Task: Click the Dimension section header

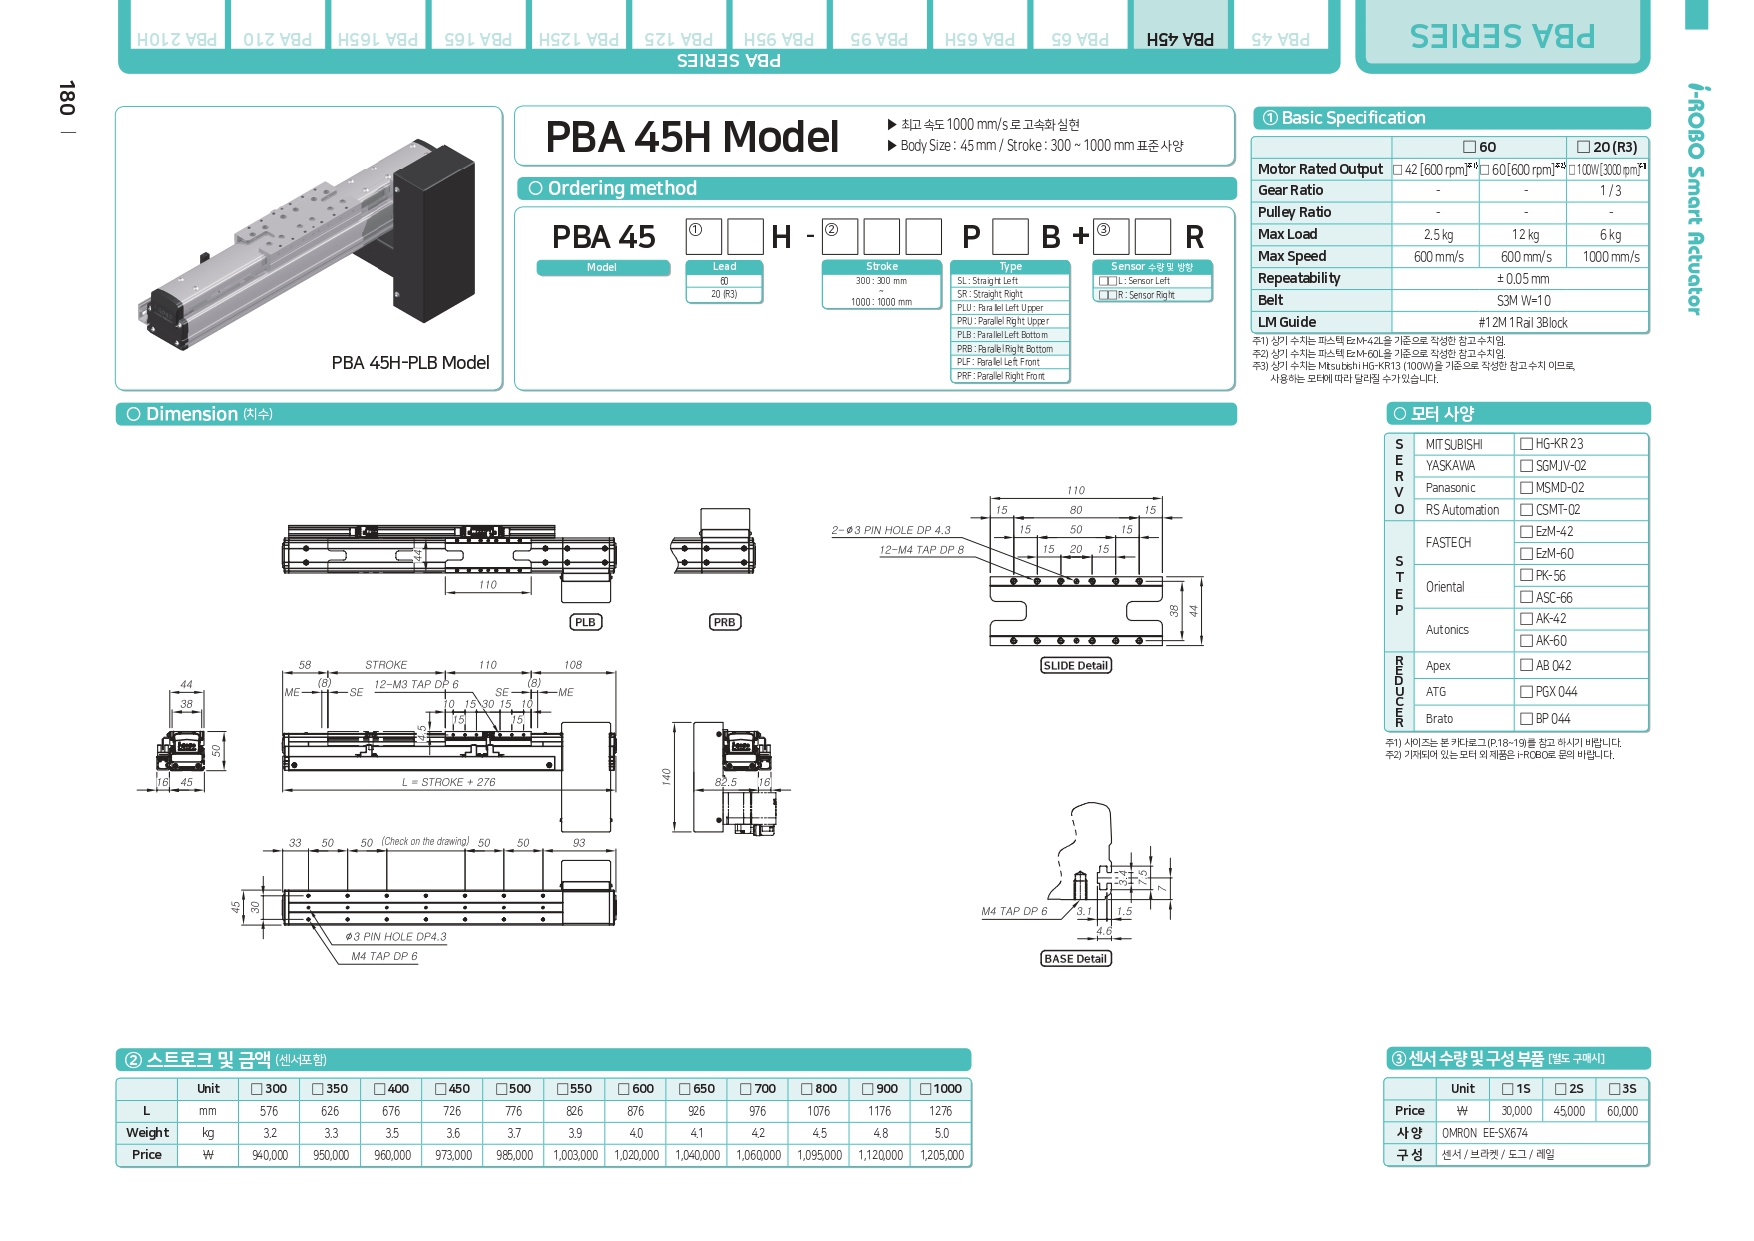Action: [676, 414]
